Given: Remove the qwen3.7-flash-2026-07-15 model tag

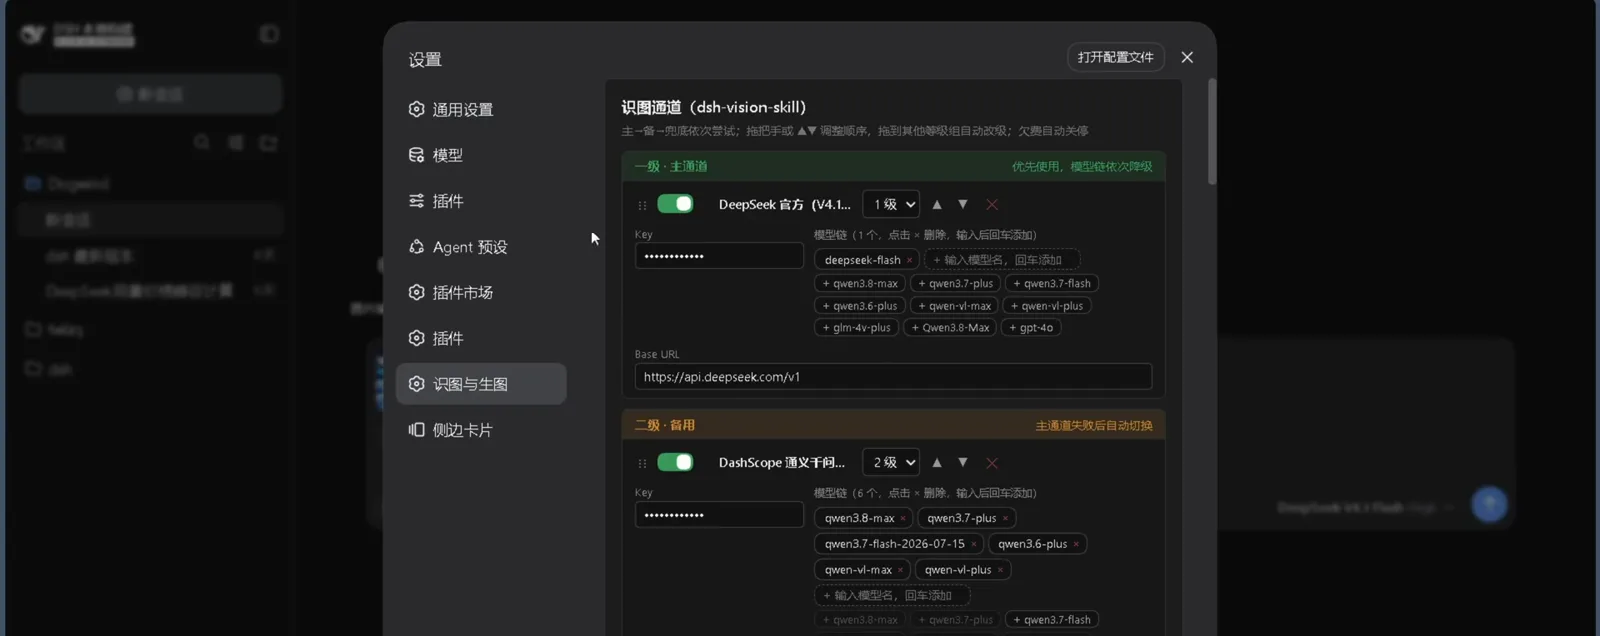Looking at the screenshot, I should [x=973, y=544].
